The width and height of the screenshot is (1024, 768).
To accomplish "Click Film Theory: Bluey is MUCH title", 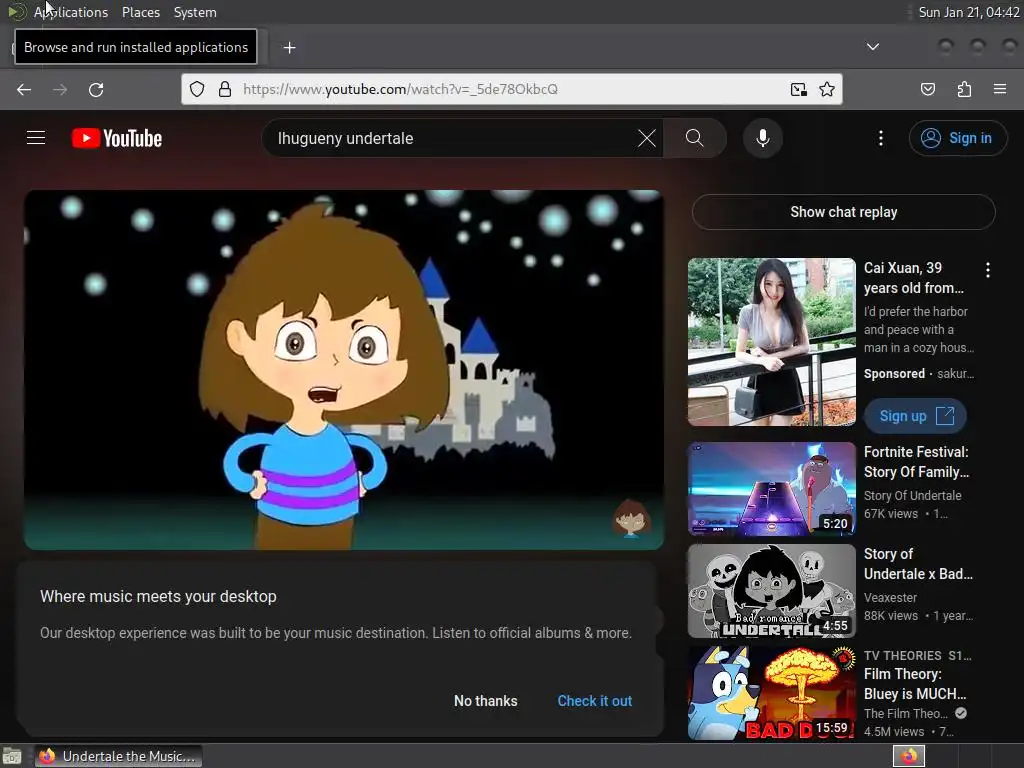I will coord(915,684).
